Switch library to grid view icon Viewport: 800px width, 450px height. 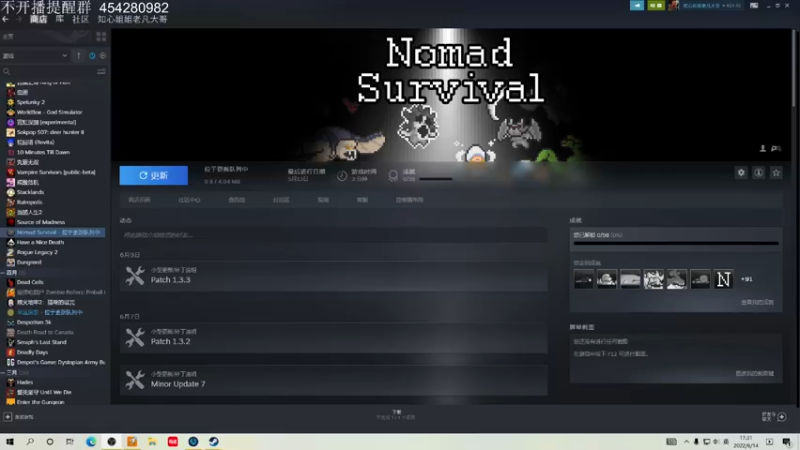[101, 37]
